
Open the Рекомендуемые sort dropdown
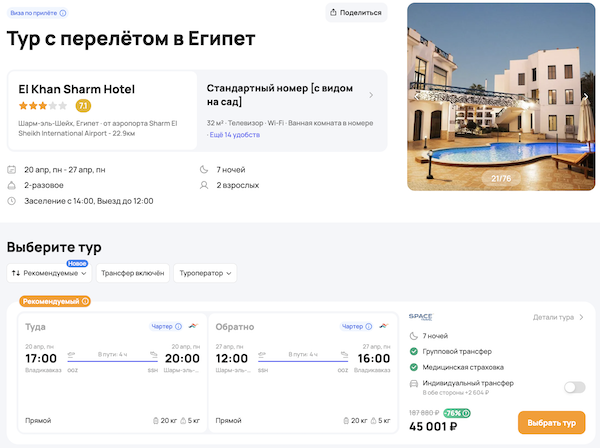50,273
